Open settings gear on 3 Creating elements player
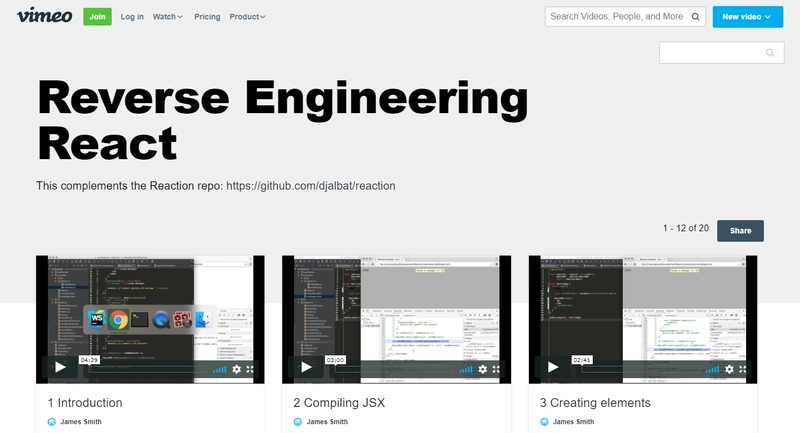Image resolution: width=800 pixels, height=433 pixels. tap(730, 369)
